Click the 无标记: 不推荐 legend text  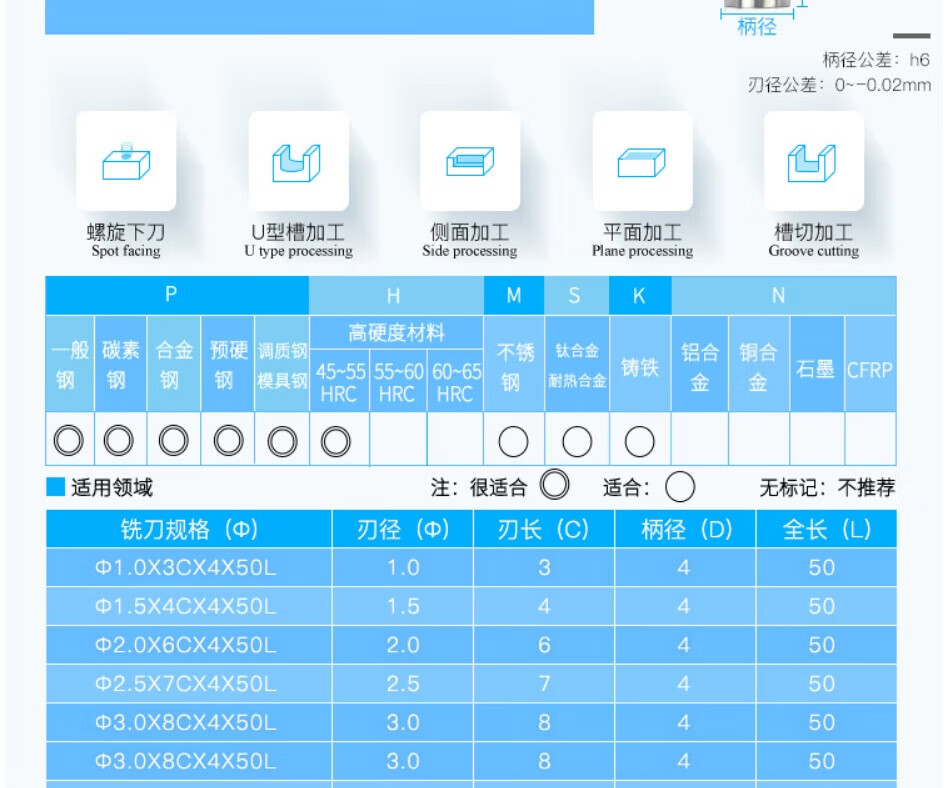827,487
